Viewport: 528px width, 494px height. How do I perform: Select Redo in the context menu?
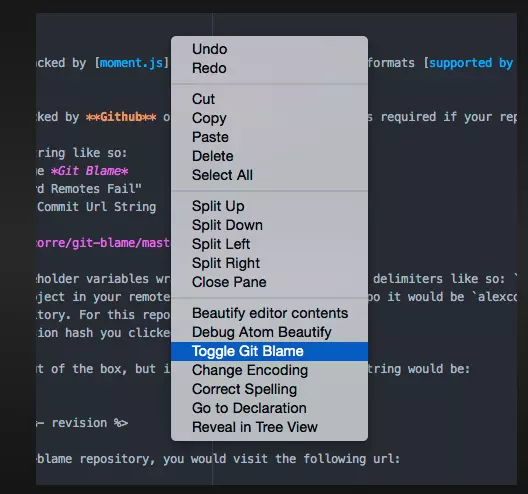[x=269, y=68]
